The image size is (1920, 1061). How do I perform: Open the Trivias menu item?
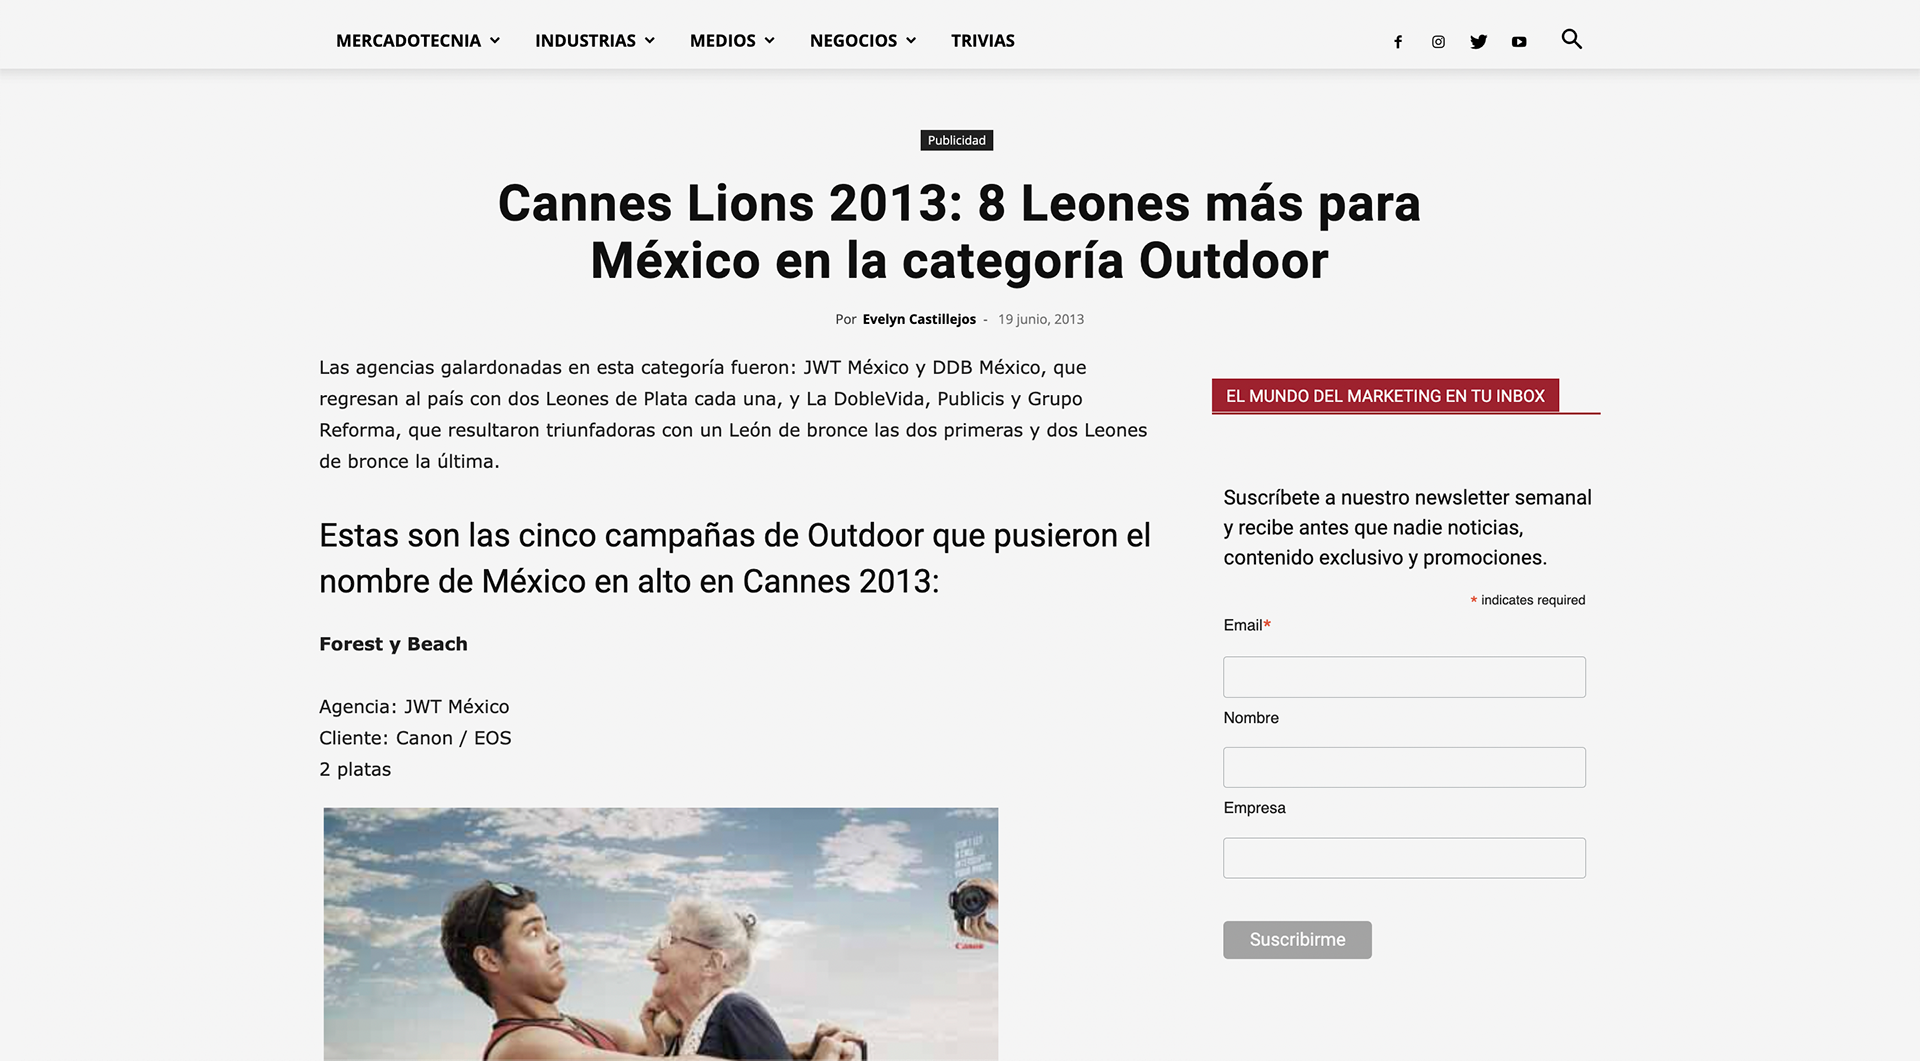982,41
